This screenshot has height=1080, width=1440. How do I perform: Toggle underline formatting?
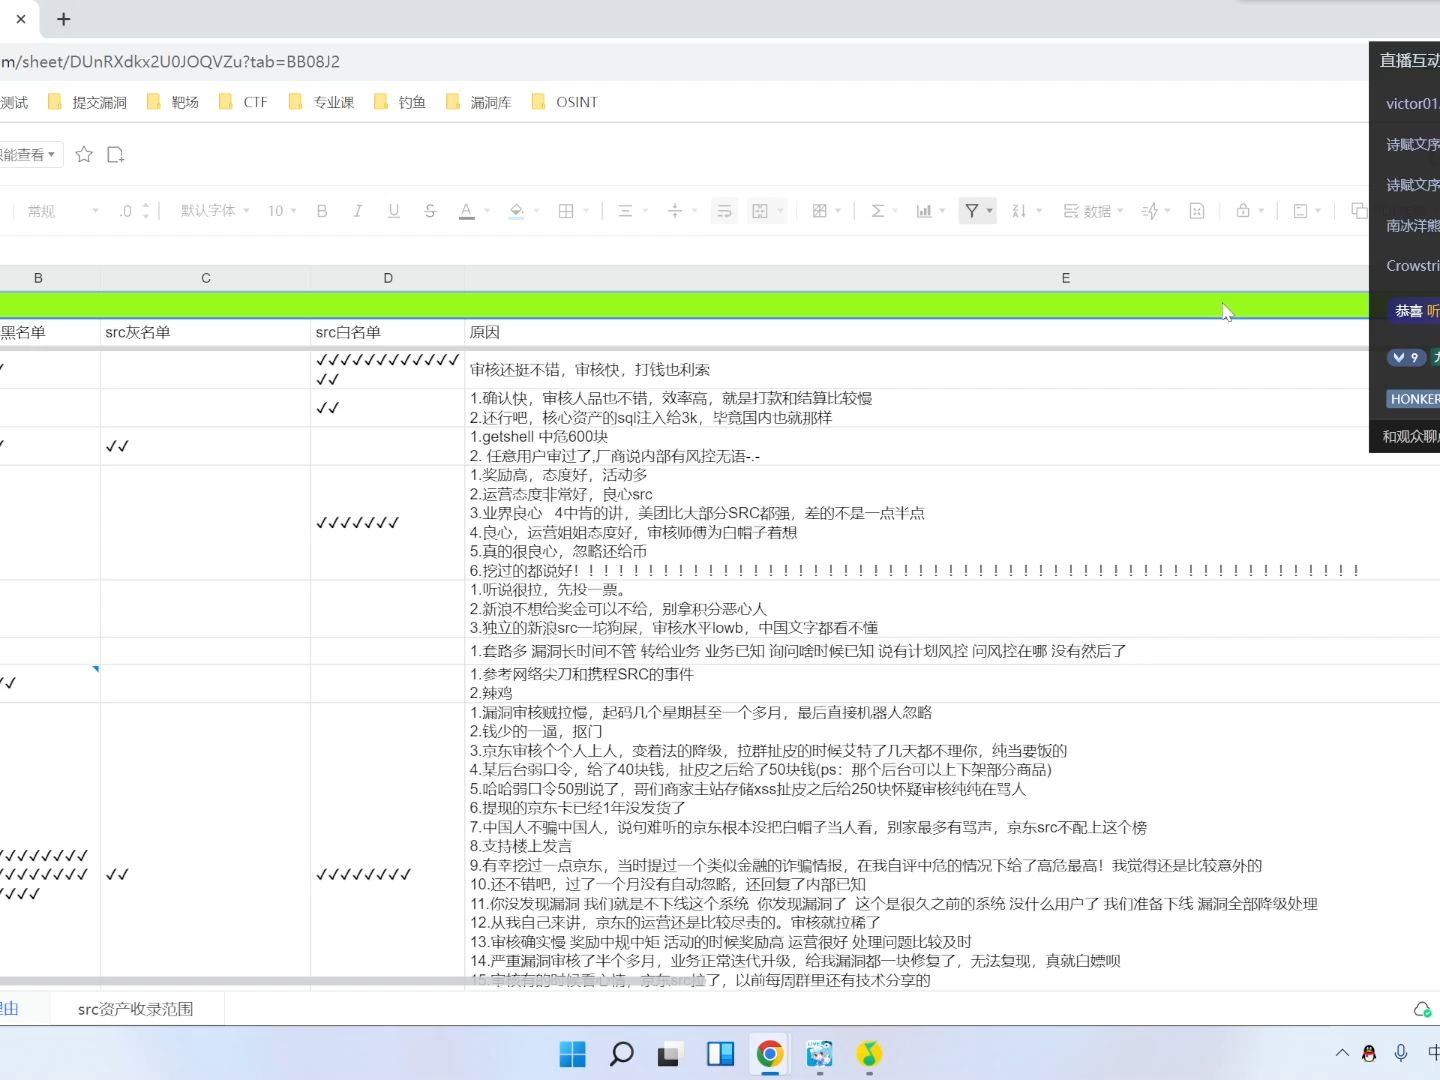[x=394, y=211]
